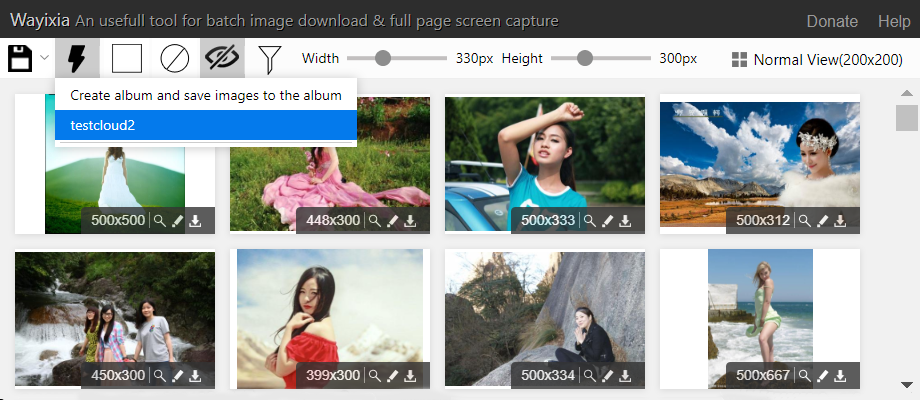
Task: Download the 500x312 image
Action: coord(841,221)
